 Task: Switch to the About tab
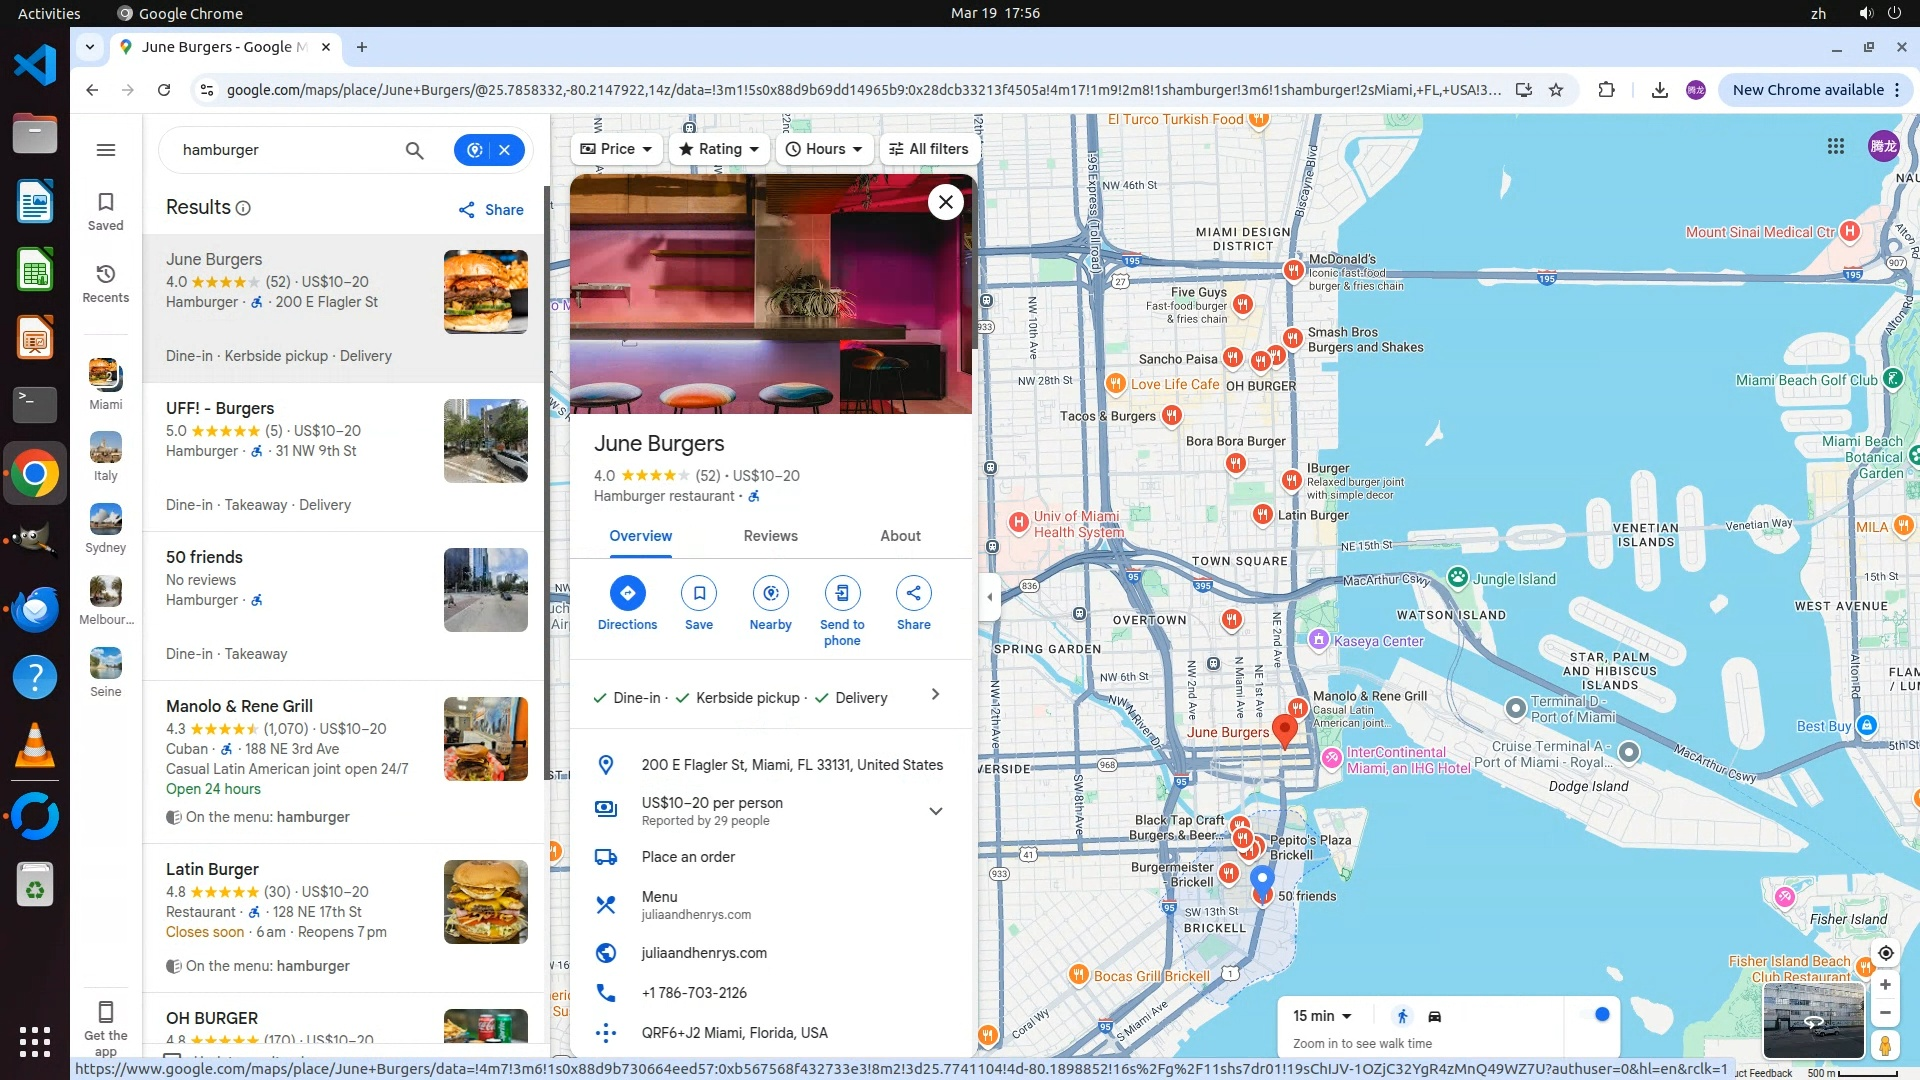(x=900, y=536)
